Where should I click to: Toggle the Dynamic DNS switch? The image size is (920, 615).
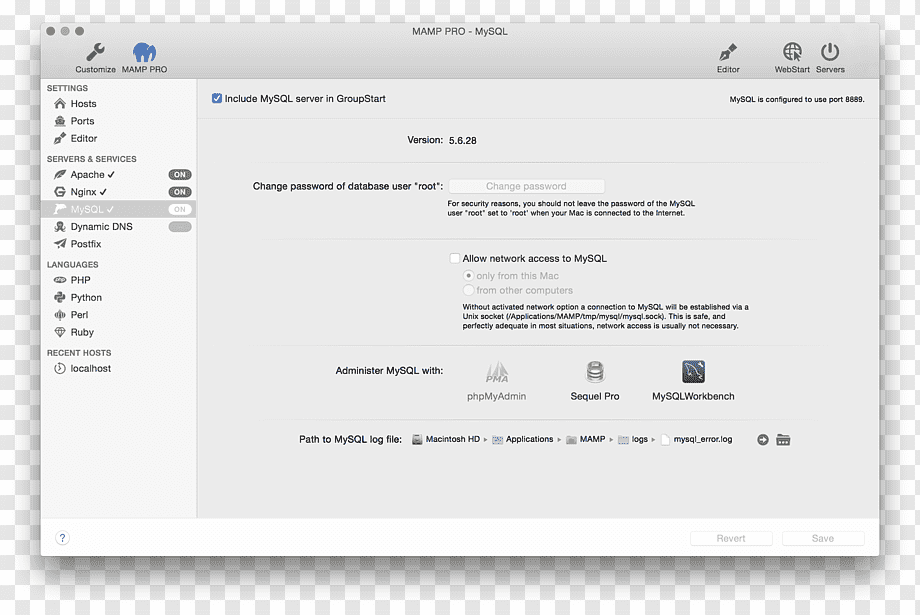(x=180, y=227)
